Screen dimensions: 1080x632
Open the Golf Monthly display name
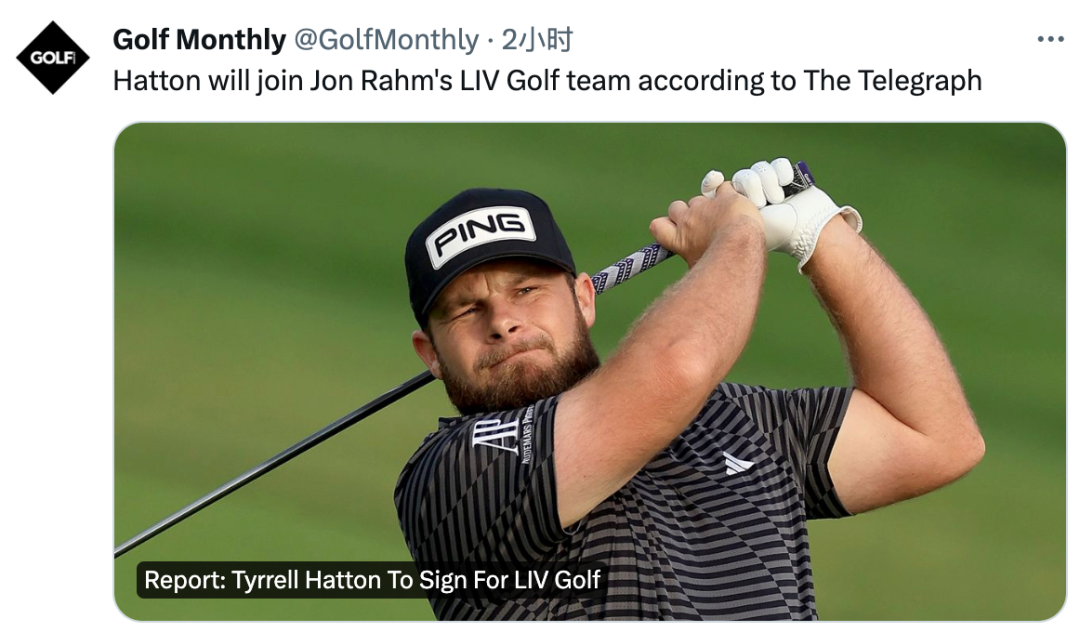(x=199, y=39)
